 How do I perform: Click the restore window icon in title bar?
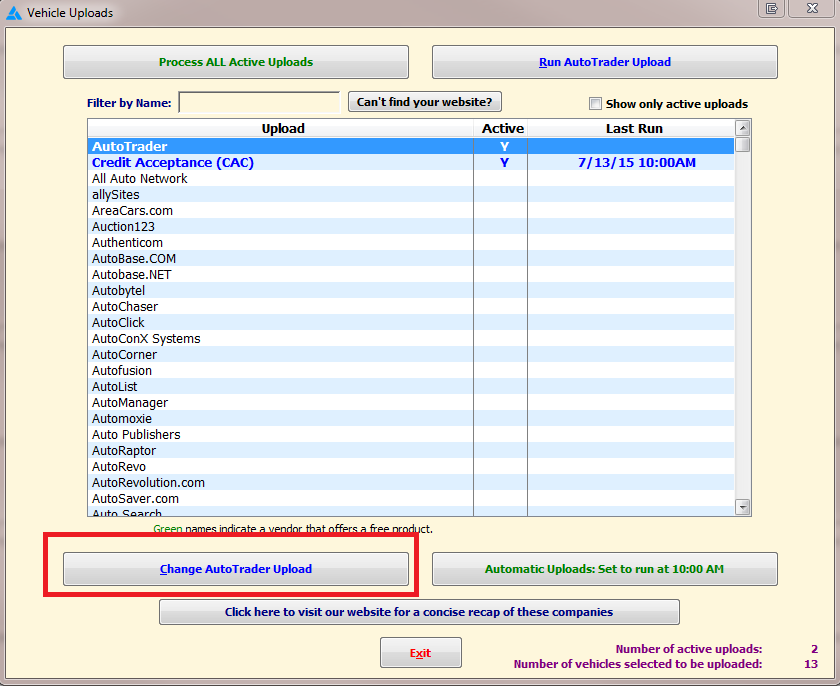[771, 9]
